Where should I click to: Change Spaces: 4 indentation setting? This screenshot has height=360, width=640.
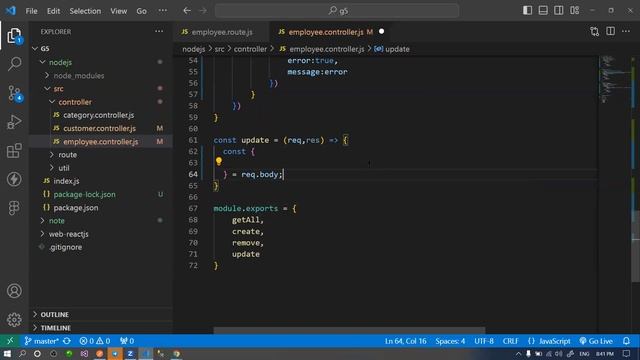450,341
